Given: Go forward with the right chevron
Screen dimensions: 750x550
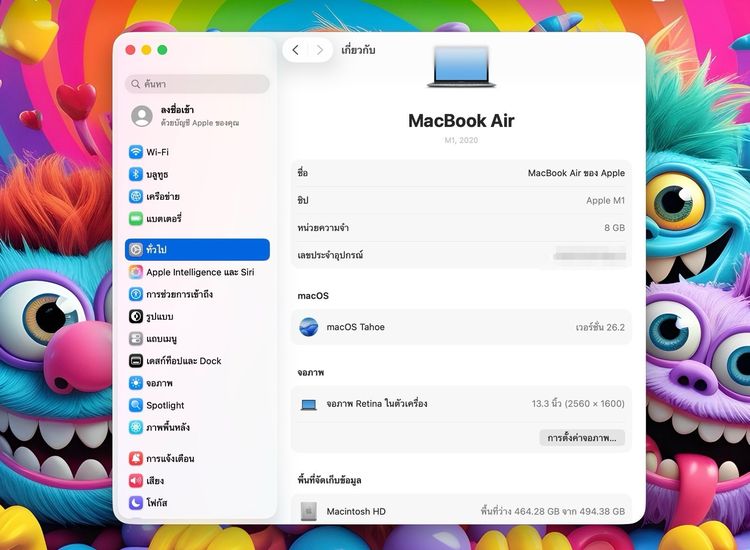Looking at the screenshot, I should coord(320,50).
